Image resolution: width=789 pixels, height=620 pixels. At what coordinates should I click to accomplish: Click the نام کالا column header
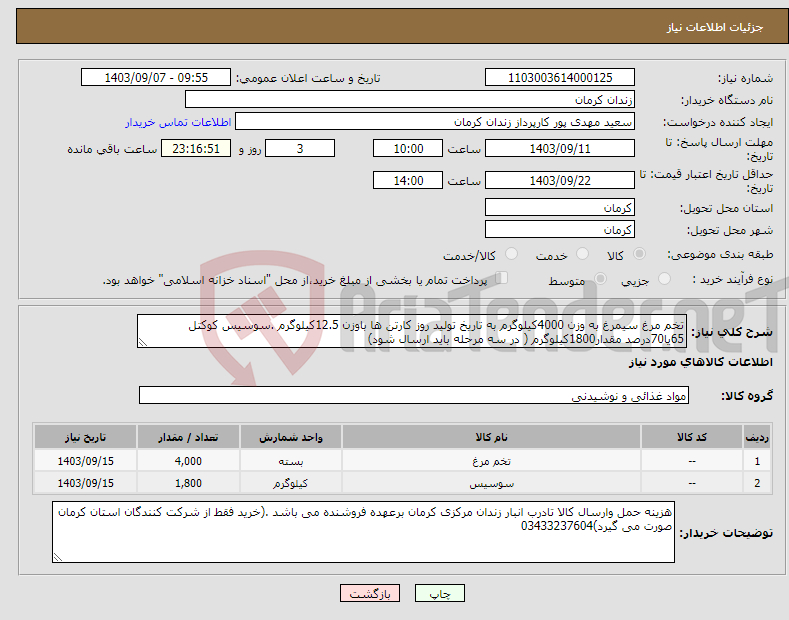pos(492,437)
